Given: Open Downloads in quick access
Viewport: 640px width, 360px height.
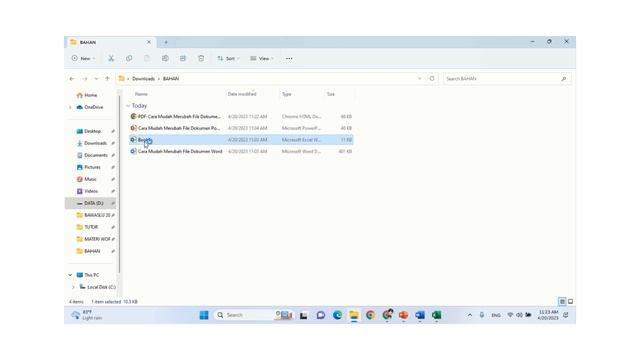Looking at the screenshot, I should coord(92,143).
